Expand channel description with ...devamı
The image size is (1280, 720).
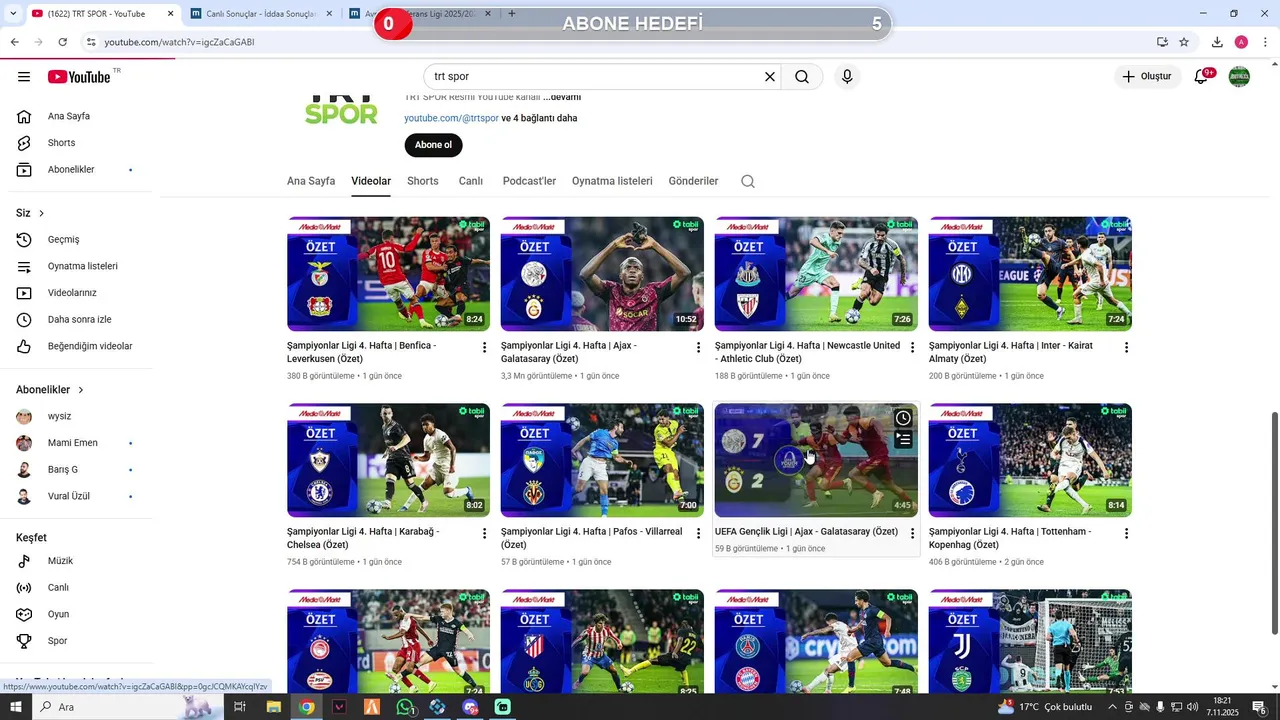562,97
